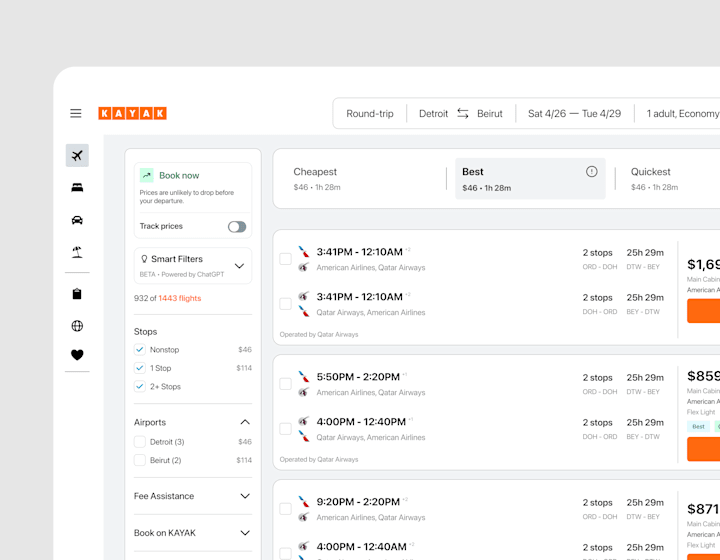The width and height of the screenshot is (720, 560).
Task: Collapse the Airports filter section
Action: (x=245, y=422)
